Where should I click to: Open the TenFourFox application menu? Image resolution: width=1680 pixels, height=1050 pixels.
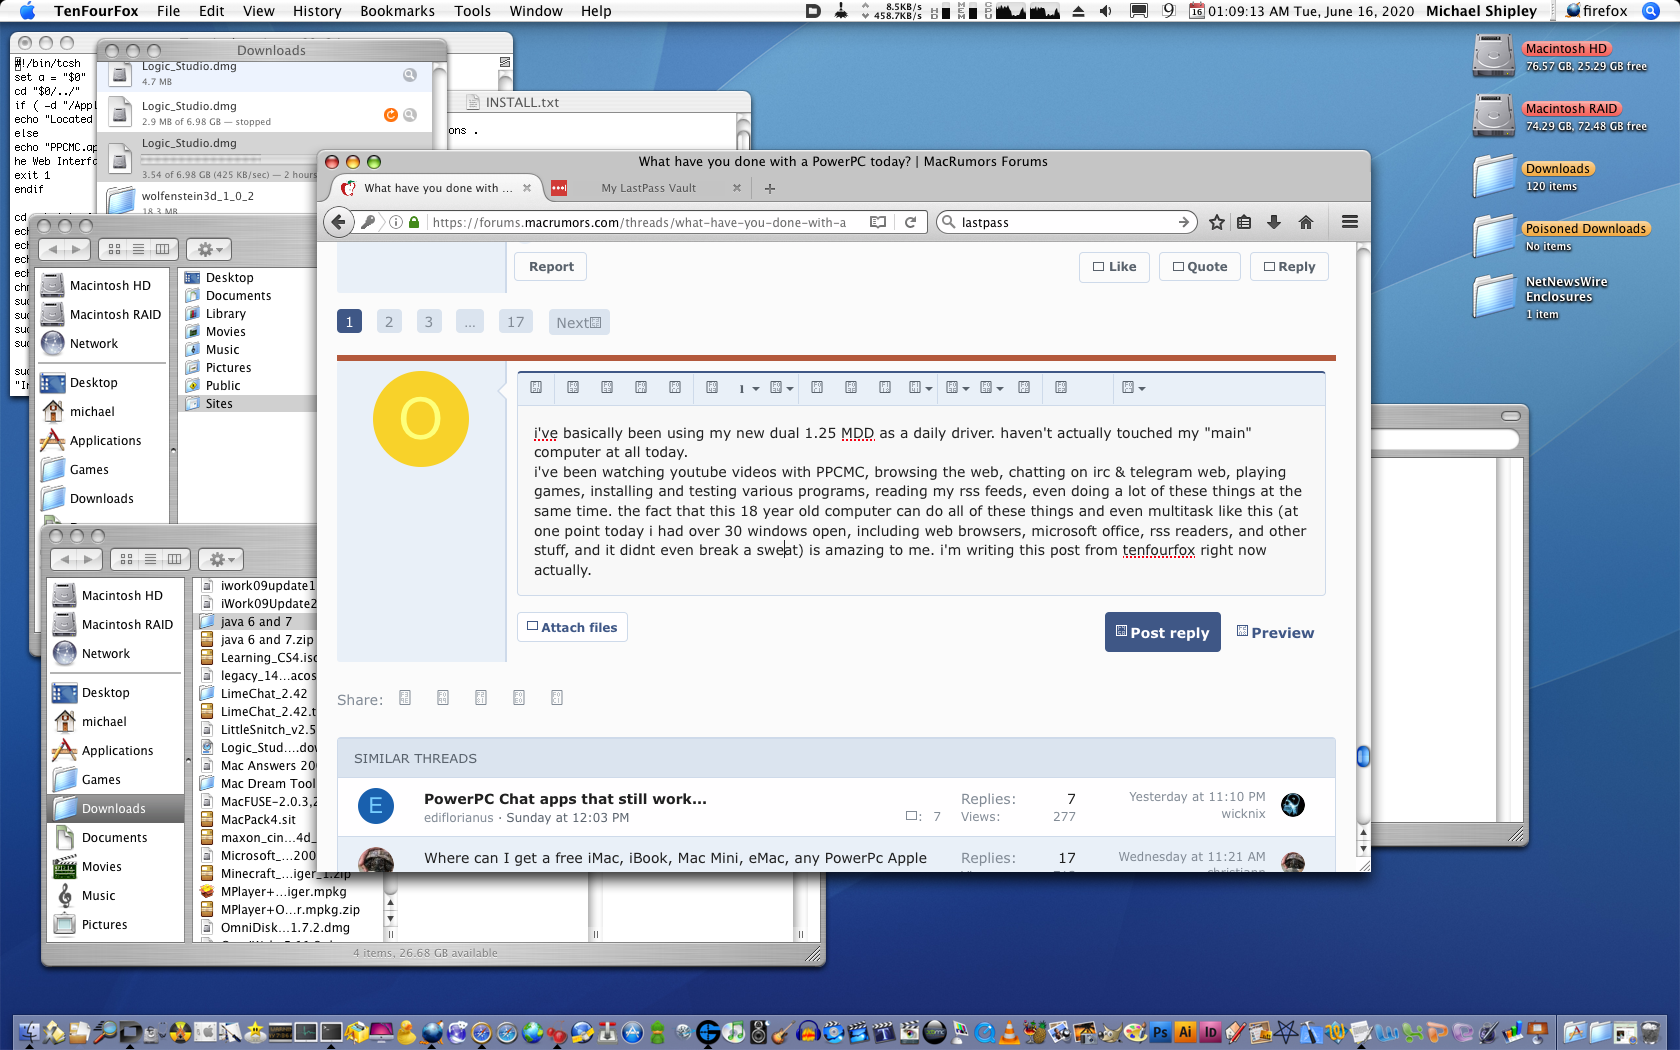[96, 11]
